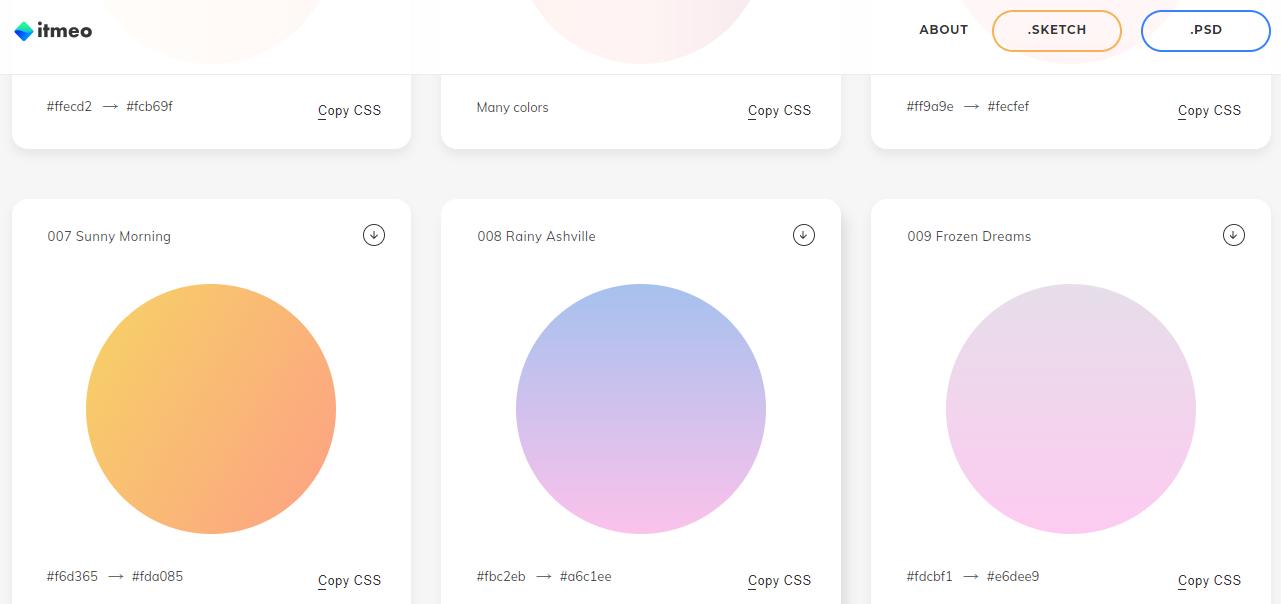Copy CSS for Sunny Morning gradient
The width and height of the screenshot is (1281, 604).
(349, 580)
